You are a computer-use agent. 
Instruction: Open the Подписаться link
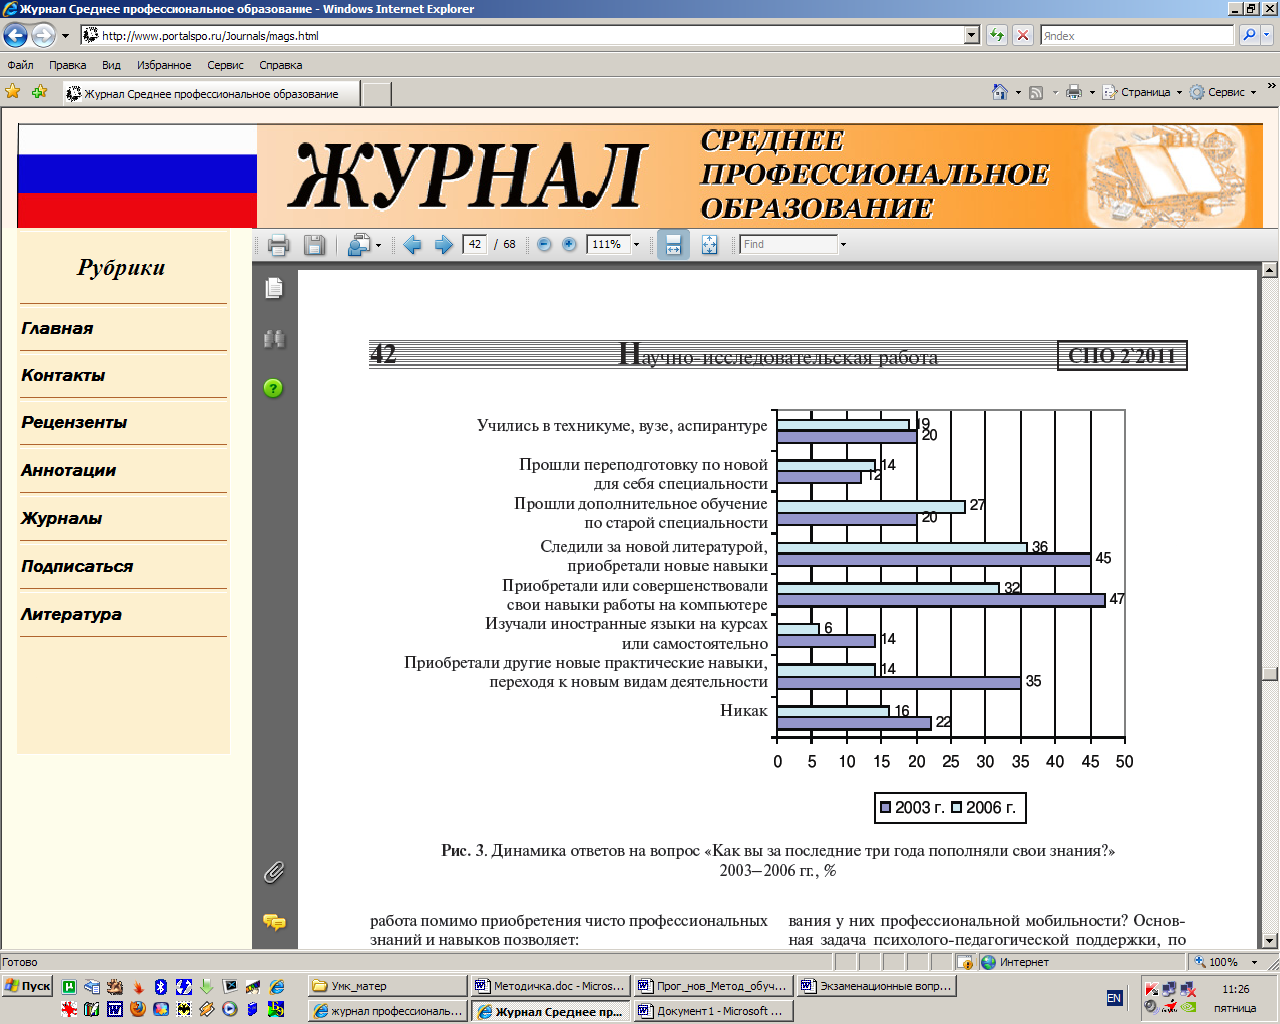tap(77, 566)
